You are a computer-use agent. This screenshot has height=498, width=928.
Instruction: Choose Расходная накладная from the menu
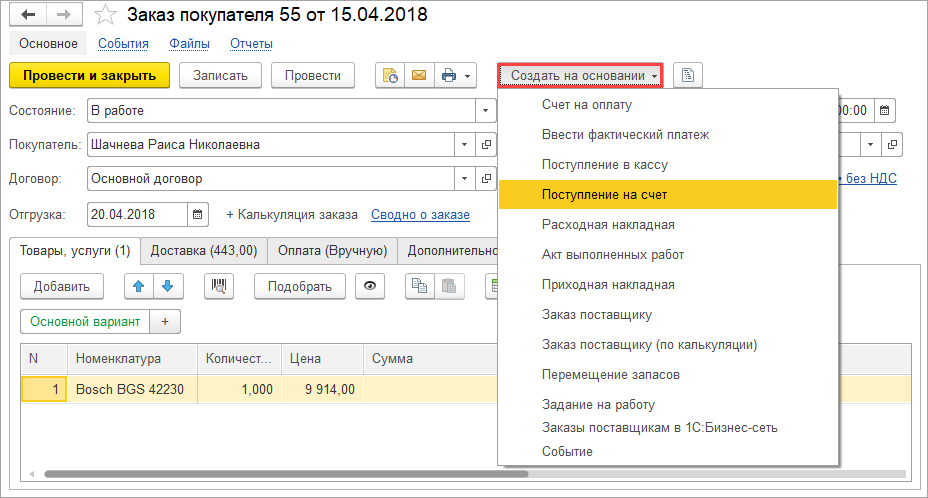click(x=607, y=225)
